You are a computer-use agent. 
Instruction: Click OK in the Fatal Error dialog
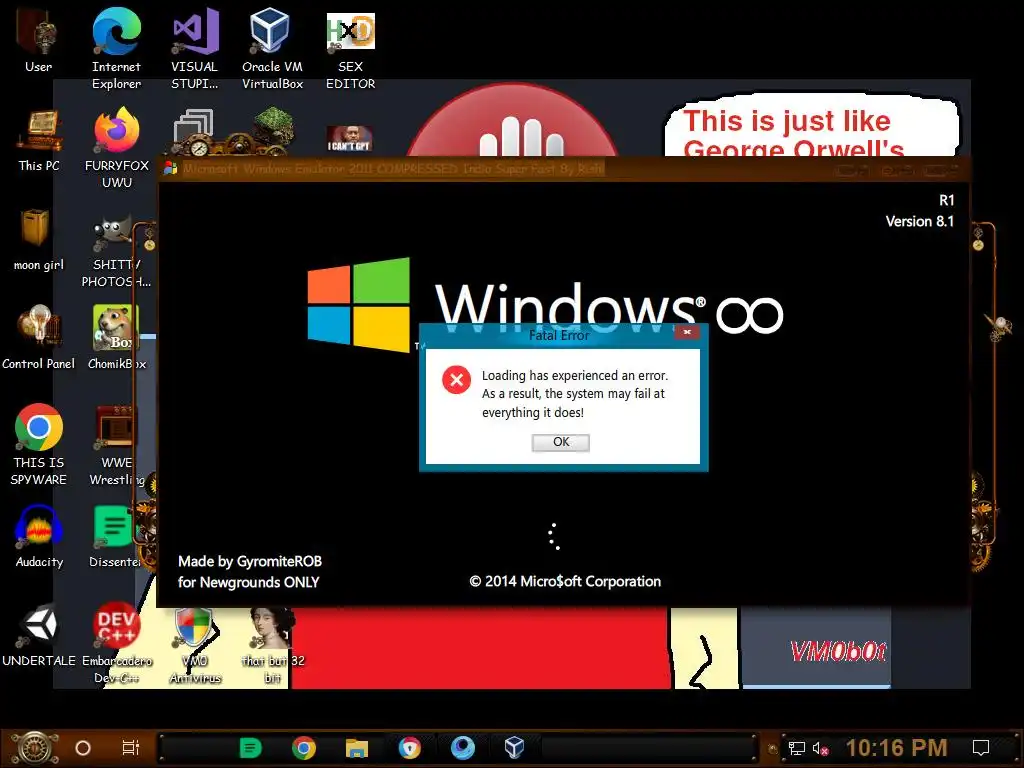[x=561, y=442]
